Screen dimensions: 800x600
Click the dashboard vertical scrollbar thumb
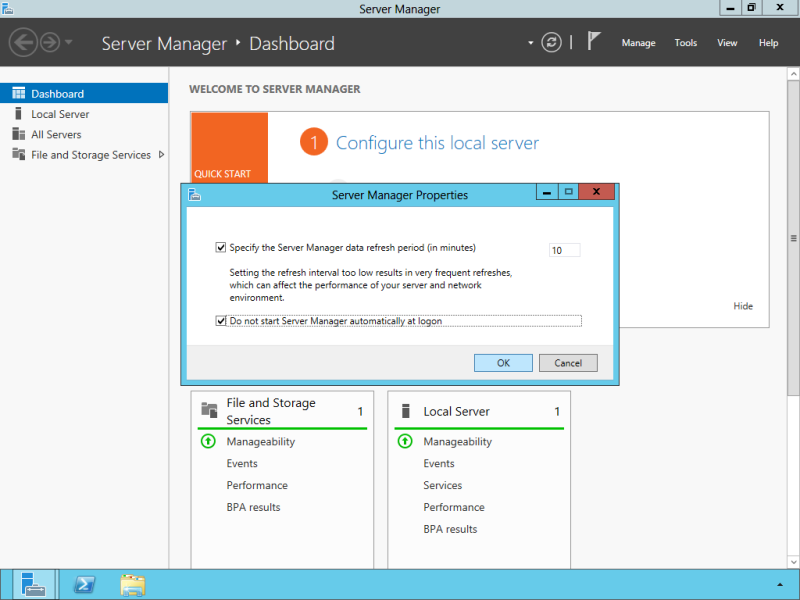click(x=793, y=238)
